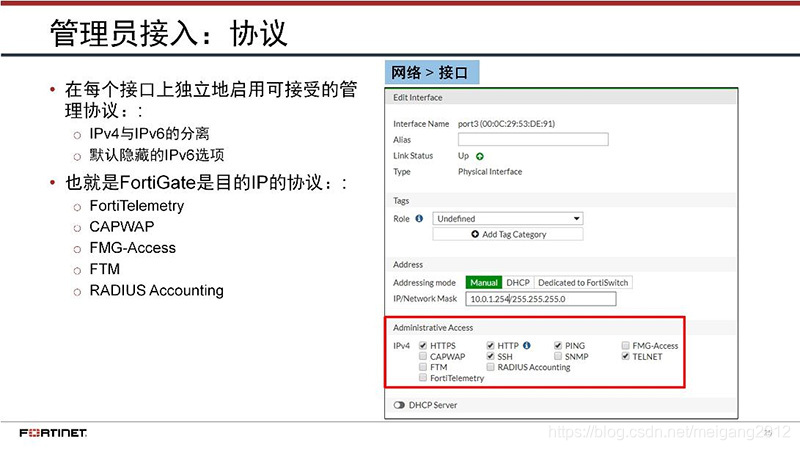Click the Tags section heading
The height and width of the screenshot is (450, 800).
tap(401, 201)
